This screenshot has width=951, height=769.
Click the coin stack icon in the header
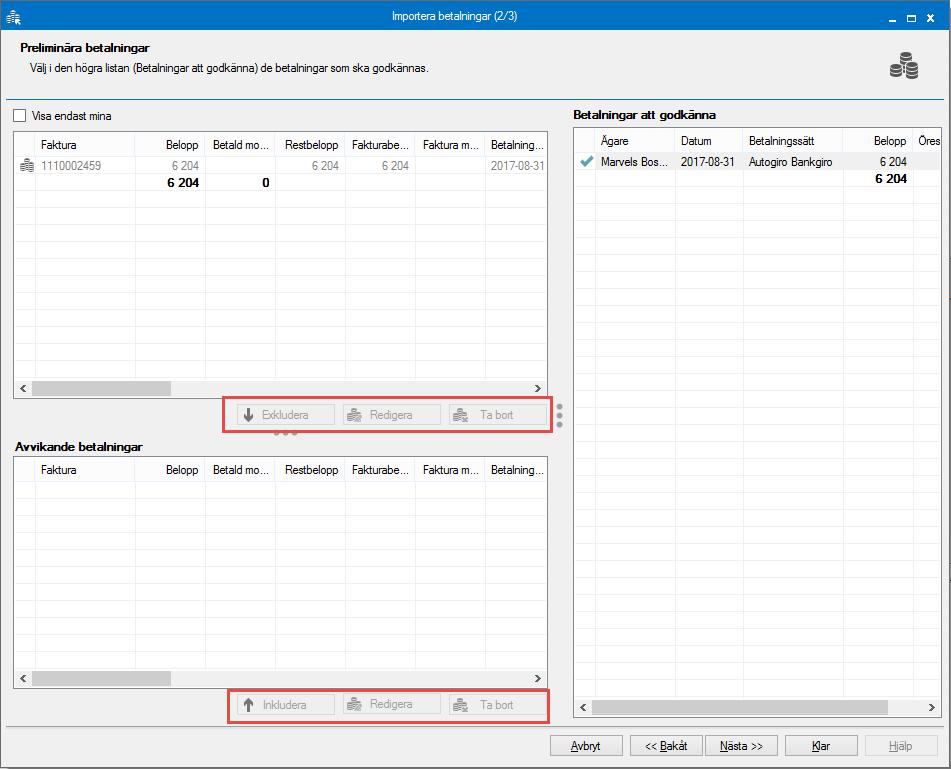[x=904, y=66]
